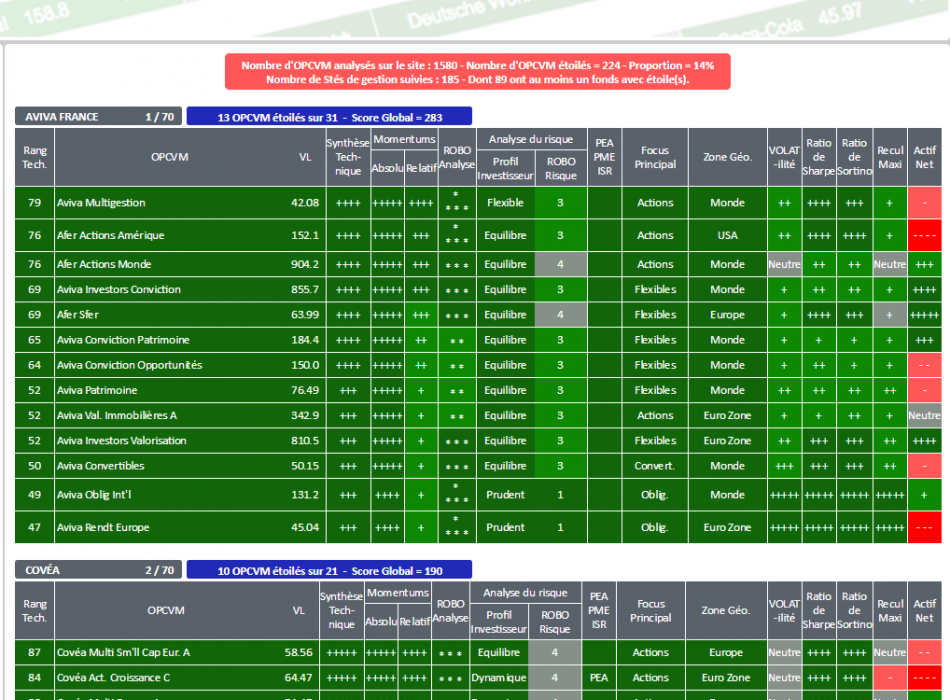Click red Actif Net cell of Aviva Rendt Europe

[925, 527]
